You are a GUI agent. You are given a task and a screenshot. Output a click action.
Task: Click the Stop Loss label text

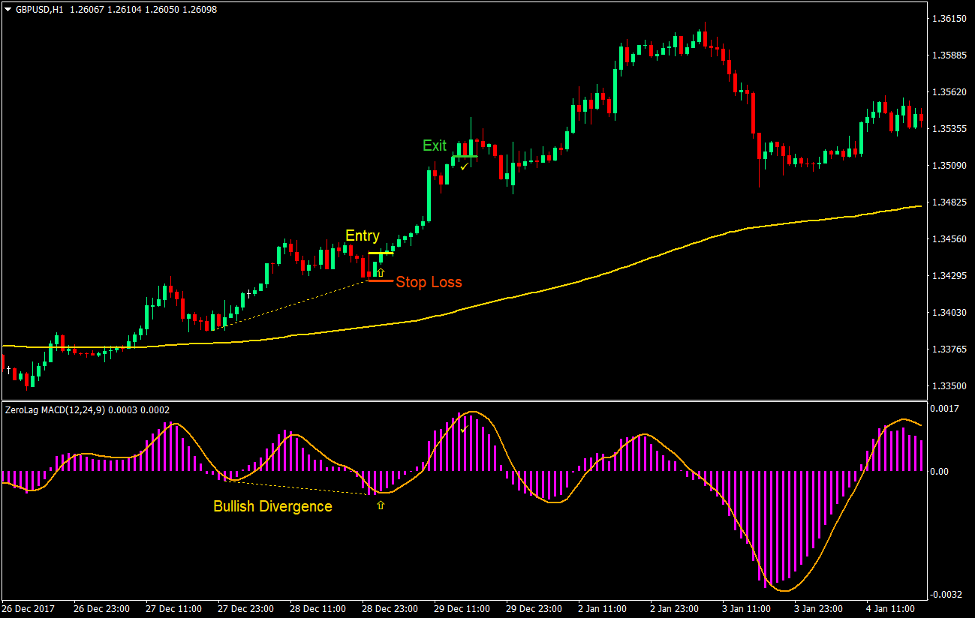coord(430,282)
